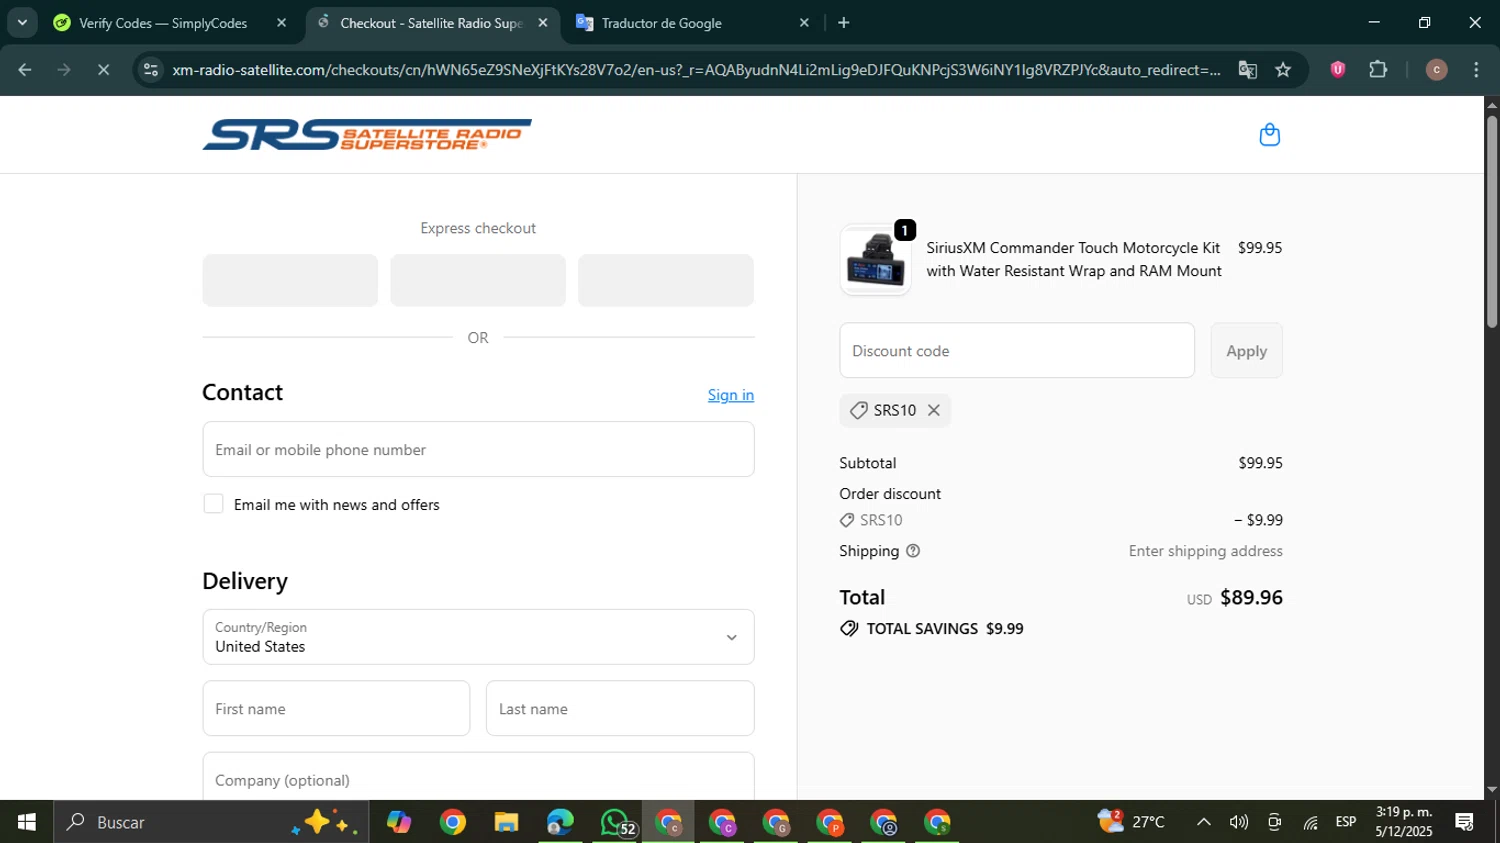Click the last express checkout button placeholder

pyautogui.click(x=666, y=280)
